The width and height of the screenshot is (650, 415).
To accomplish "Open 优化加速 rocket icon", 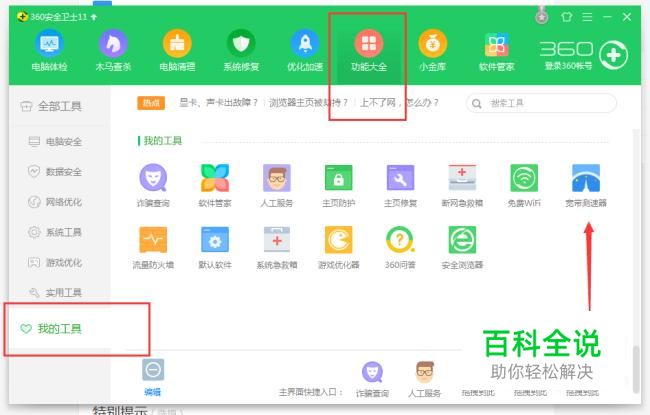I will click(x=305, y=43).
